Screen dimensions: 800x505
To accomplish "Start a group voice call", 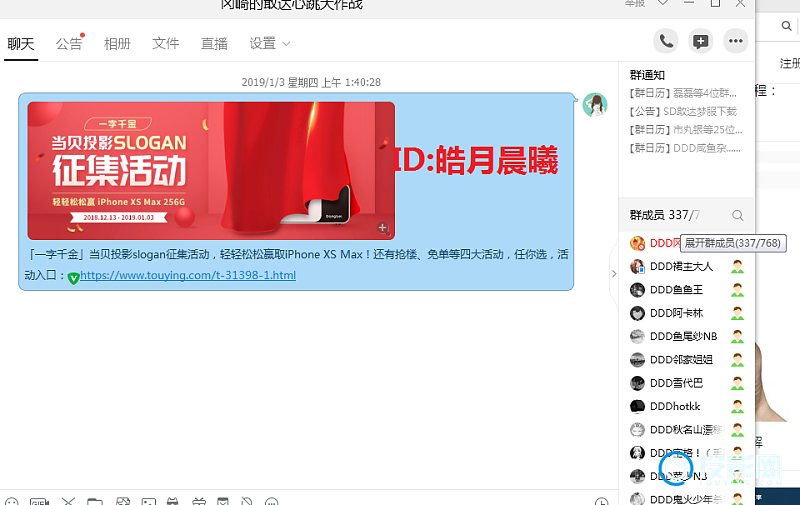I will click(x=665, y=41).
